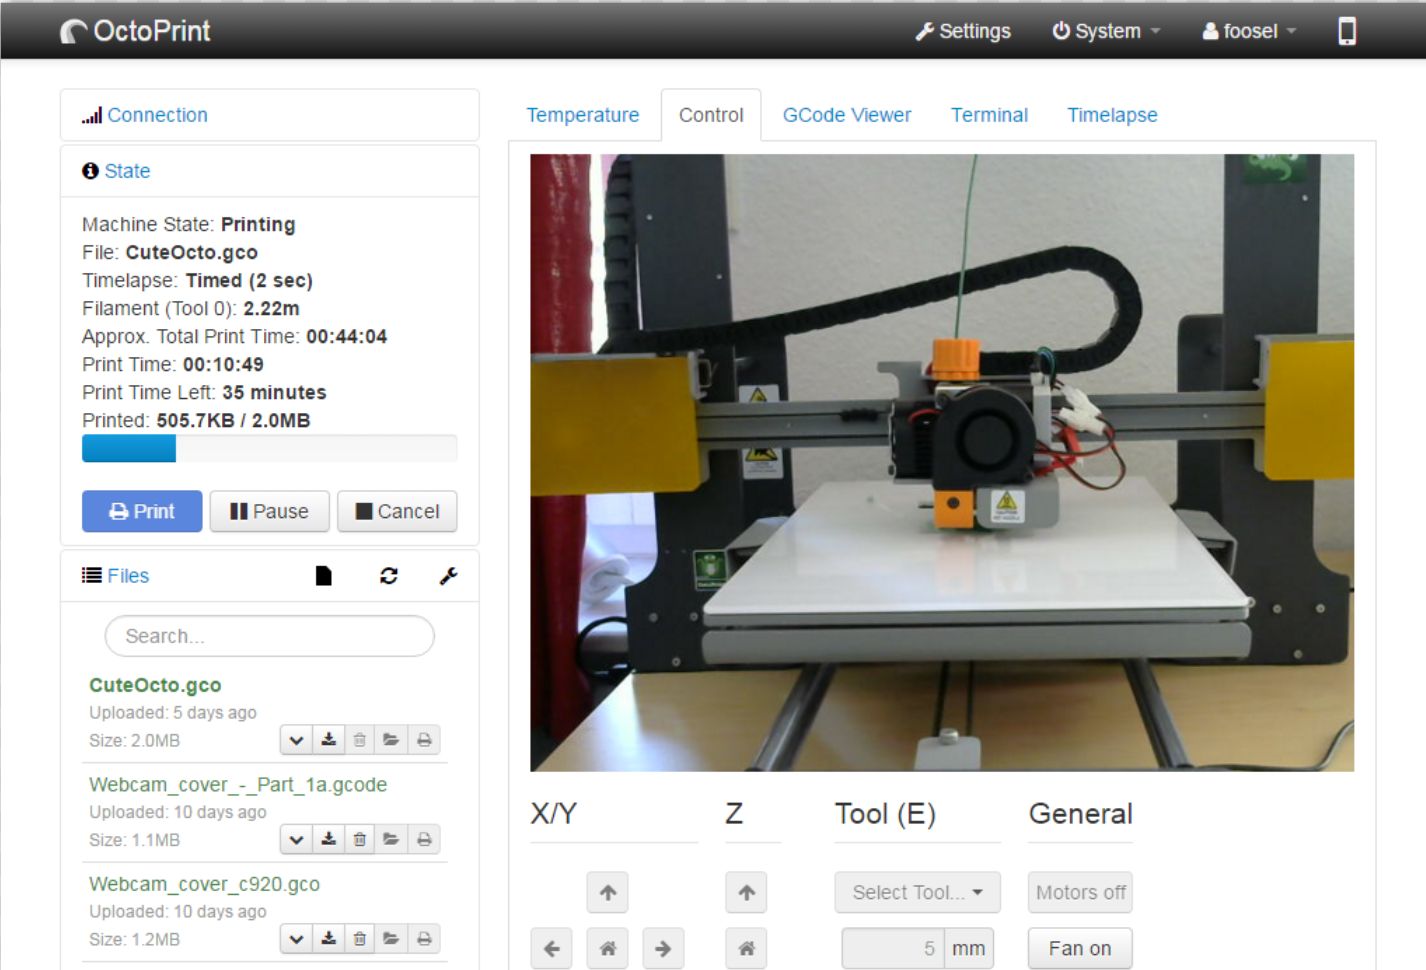Screen dimensions: 1426x970
Task: Open the Select Tool dropdown
Action: [x=917, y=892]
